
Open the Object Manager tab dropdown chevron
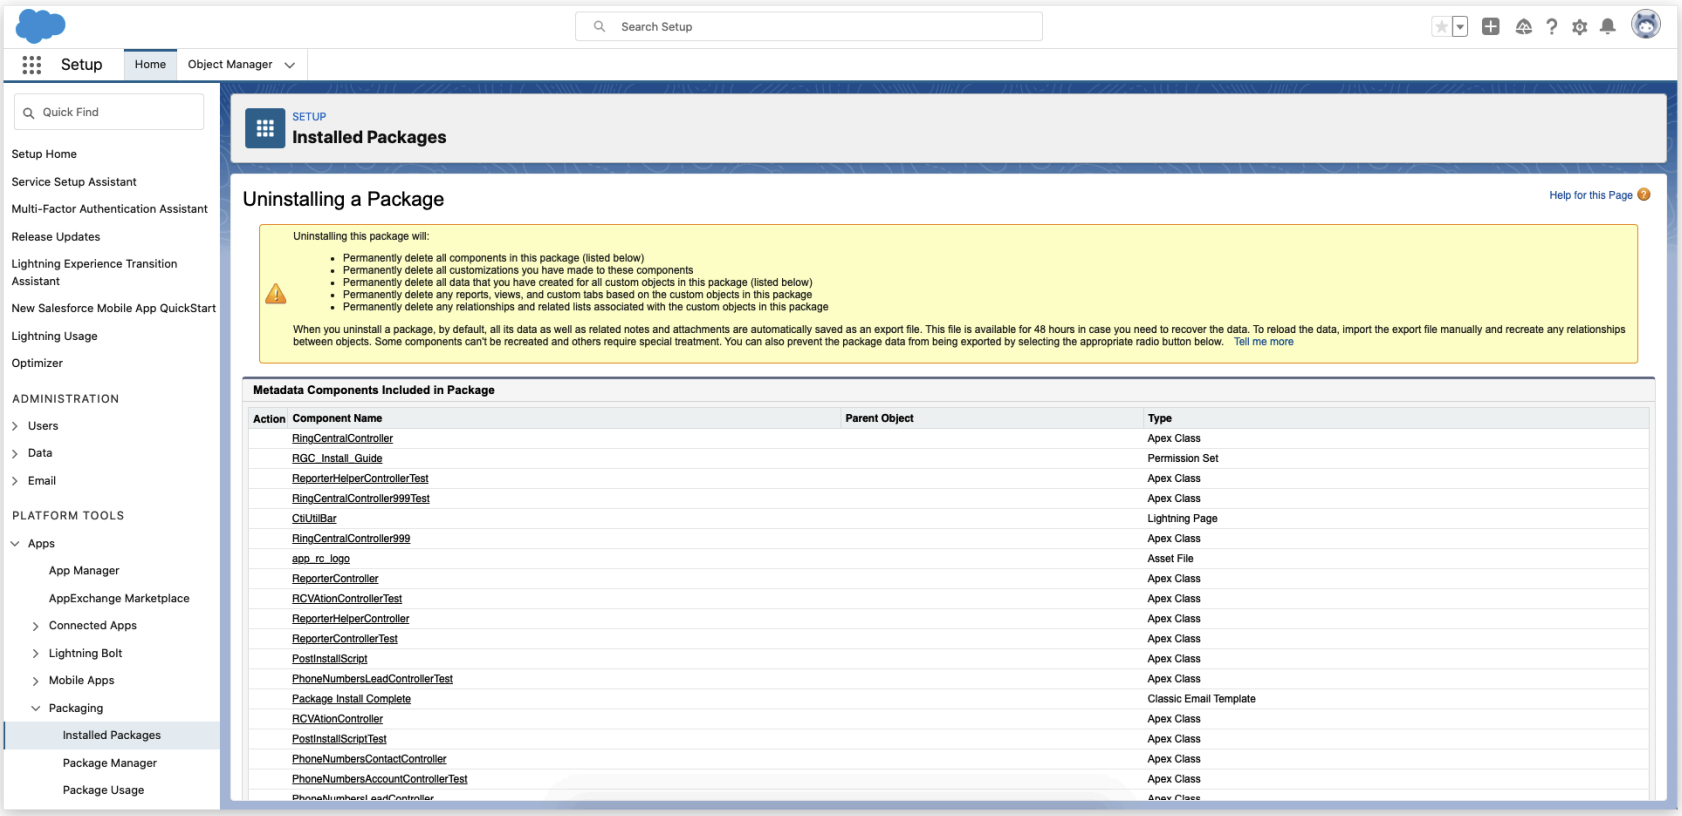tap(290, 65)
